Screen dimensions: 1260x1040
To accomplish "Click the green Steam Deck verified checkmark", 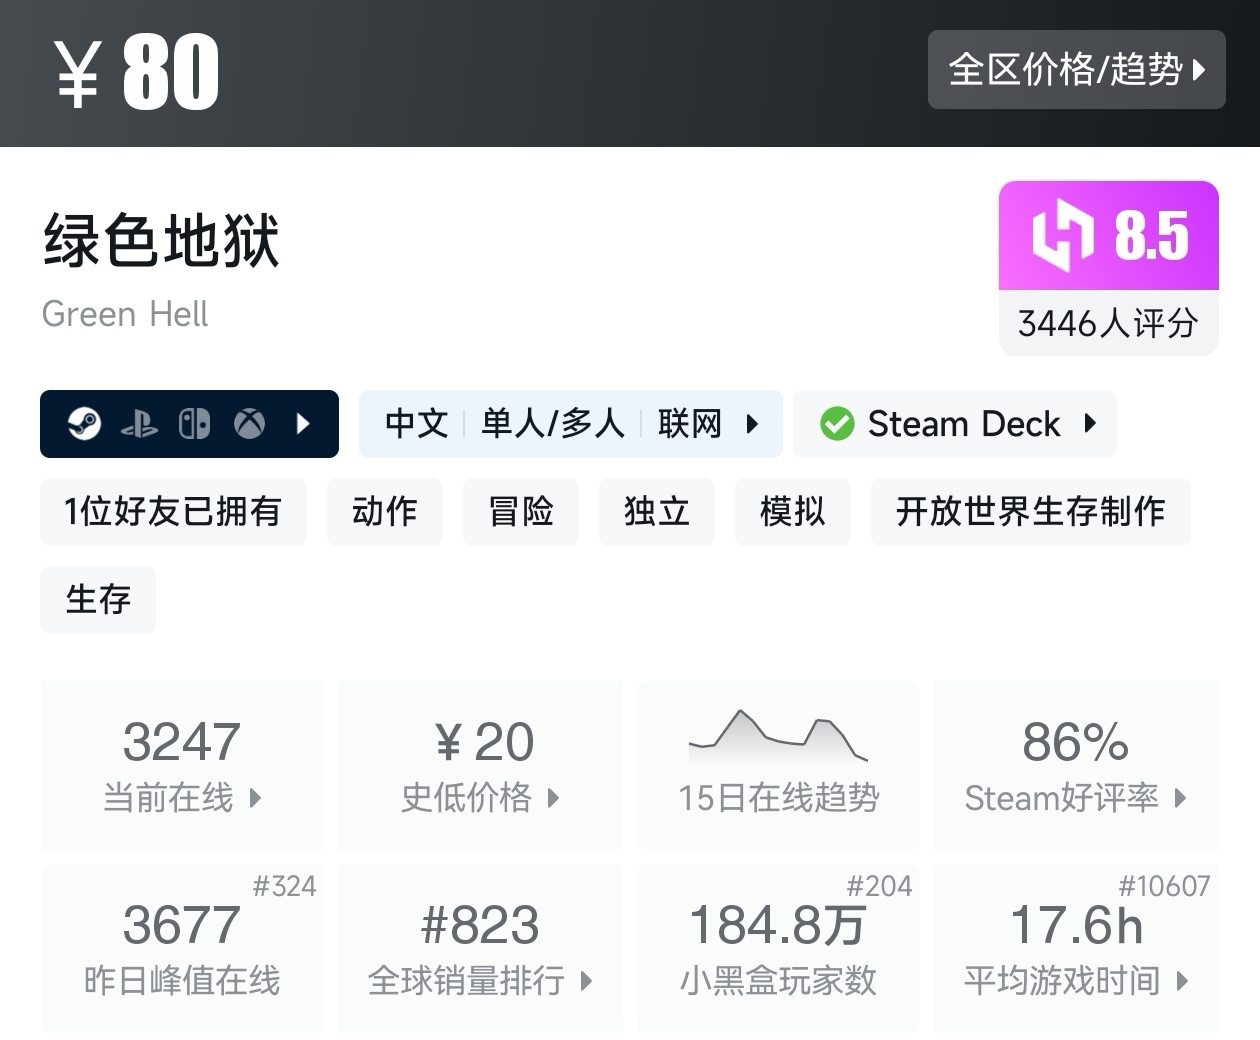I will [837, 424].
